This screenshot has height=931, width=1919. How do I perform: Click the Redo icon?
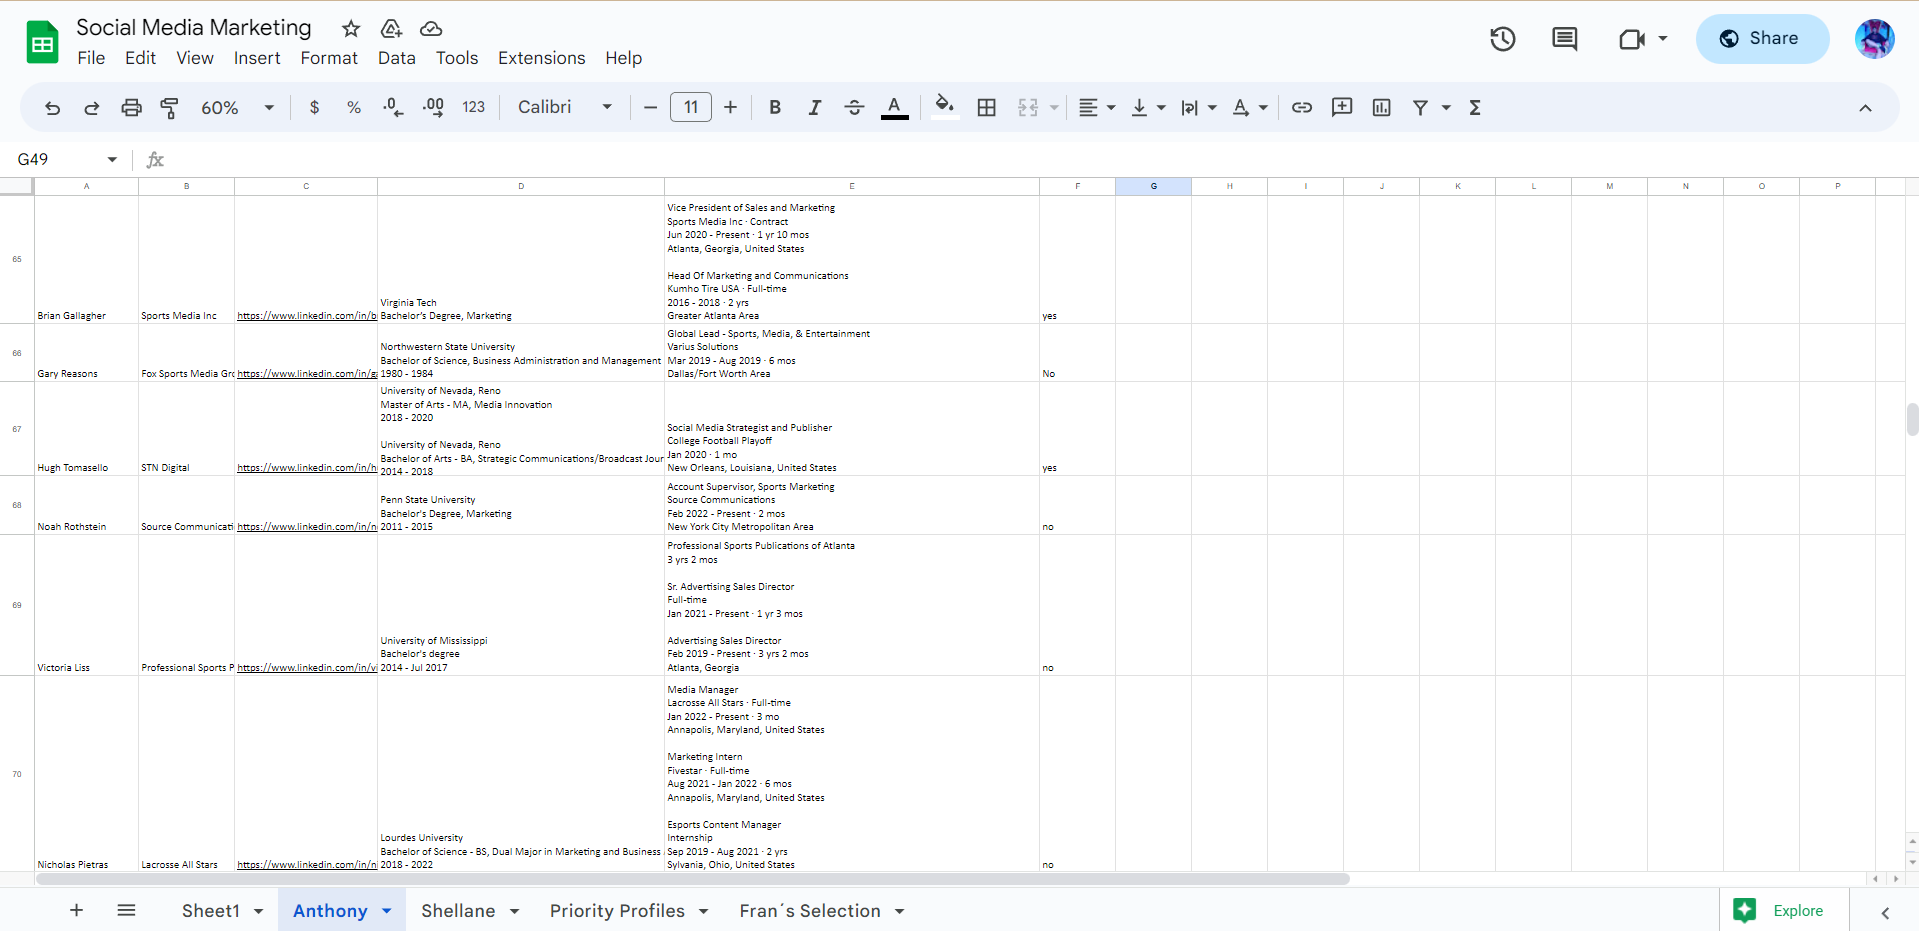click(x=92, y=108)
